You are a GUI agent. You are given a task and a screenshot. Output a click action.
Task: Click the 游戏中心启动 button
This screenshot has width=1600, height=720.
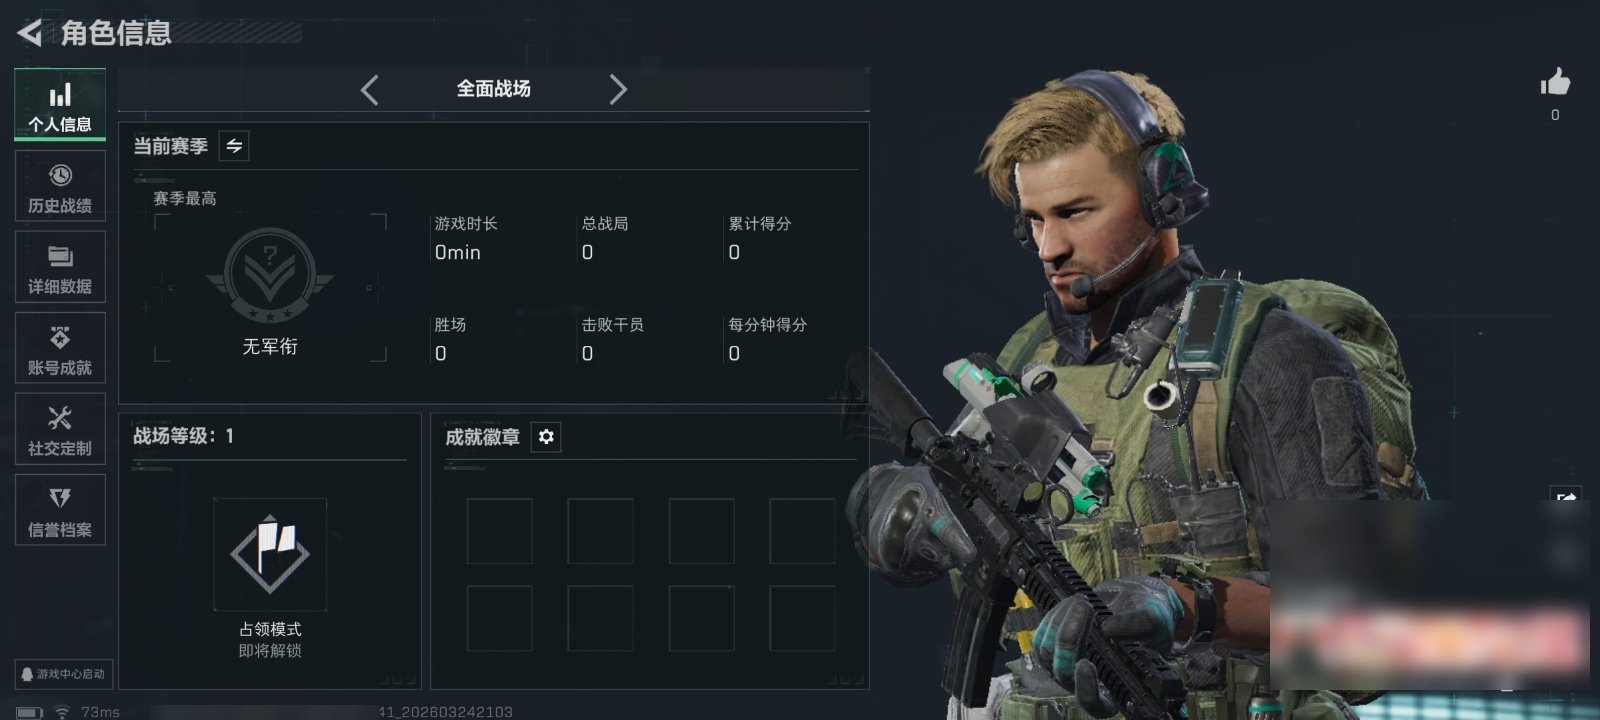[x=63, y=674]
